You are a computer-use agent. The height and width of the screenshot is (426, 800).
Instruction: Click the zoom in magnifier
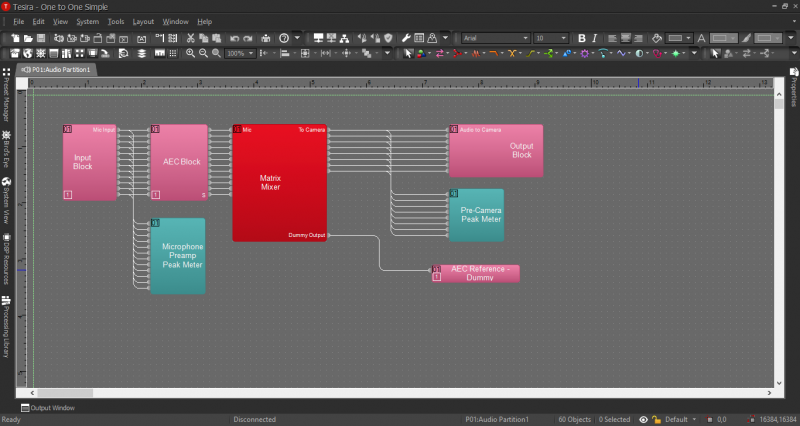pos(190,53)
